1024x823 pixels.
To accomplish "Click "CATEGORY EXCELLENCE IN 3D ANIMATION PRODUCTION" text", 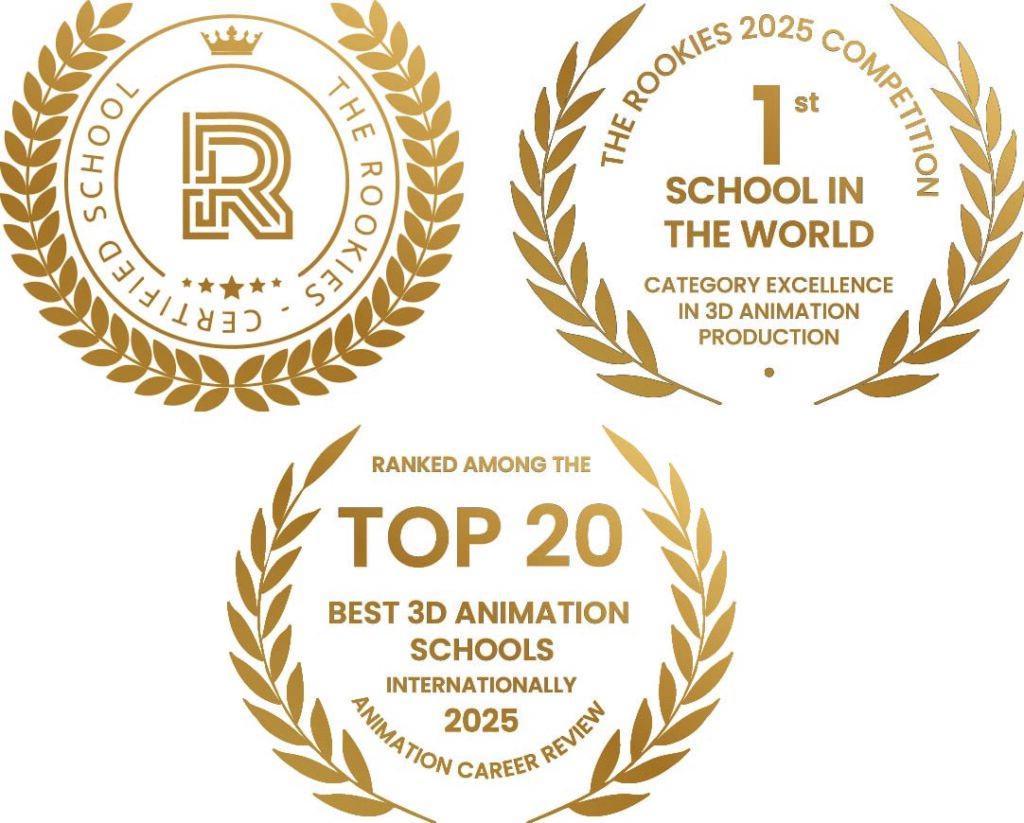I will [x=769, y=311].
